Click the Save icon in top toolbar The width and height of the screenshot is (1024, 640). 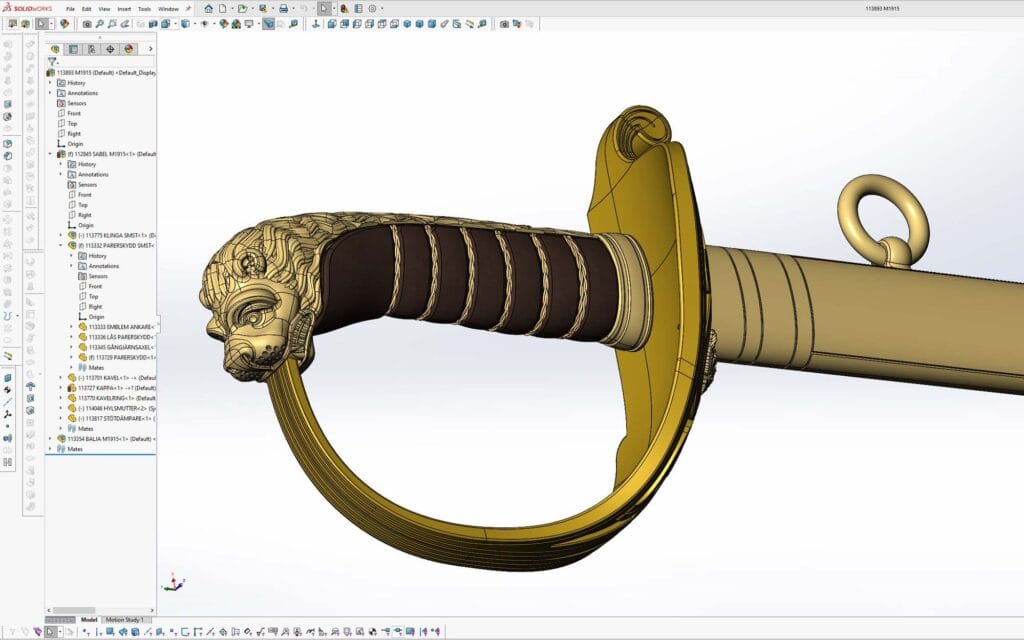pos(263,8)
